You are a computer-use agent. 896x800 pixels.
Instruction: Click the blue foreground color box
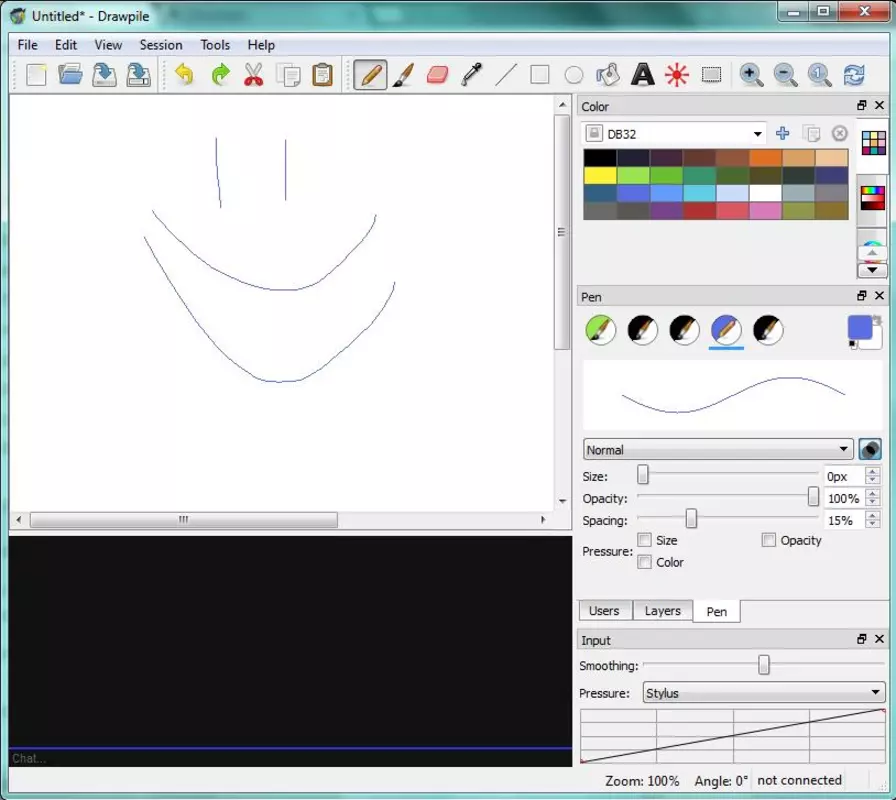[x=859, y=328]
